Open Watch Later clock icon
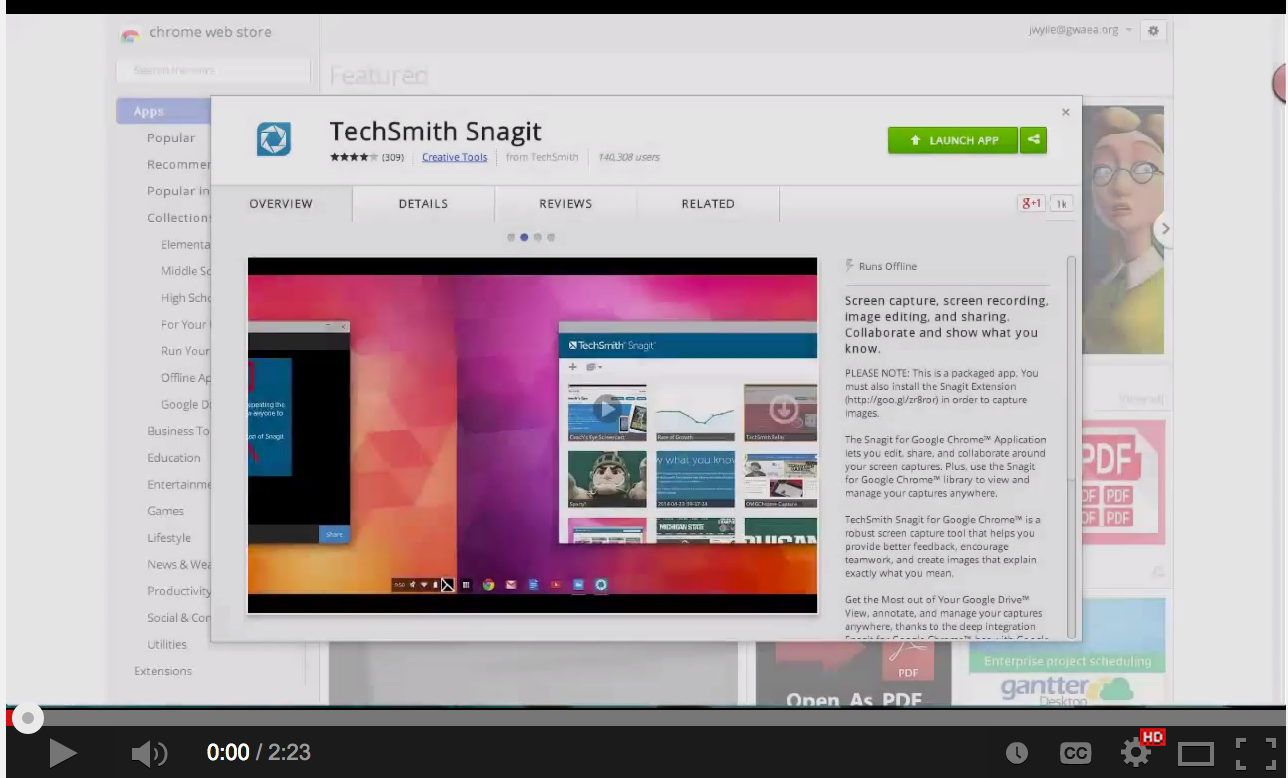This screenshot has width=1288, height=778. 1016,753
